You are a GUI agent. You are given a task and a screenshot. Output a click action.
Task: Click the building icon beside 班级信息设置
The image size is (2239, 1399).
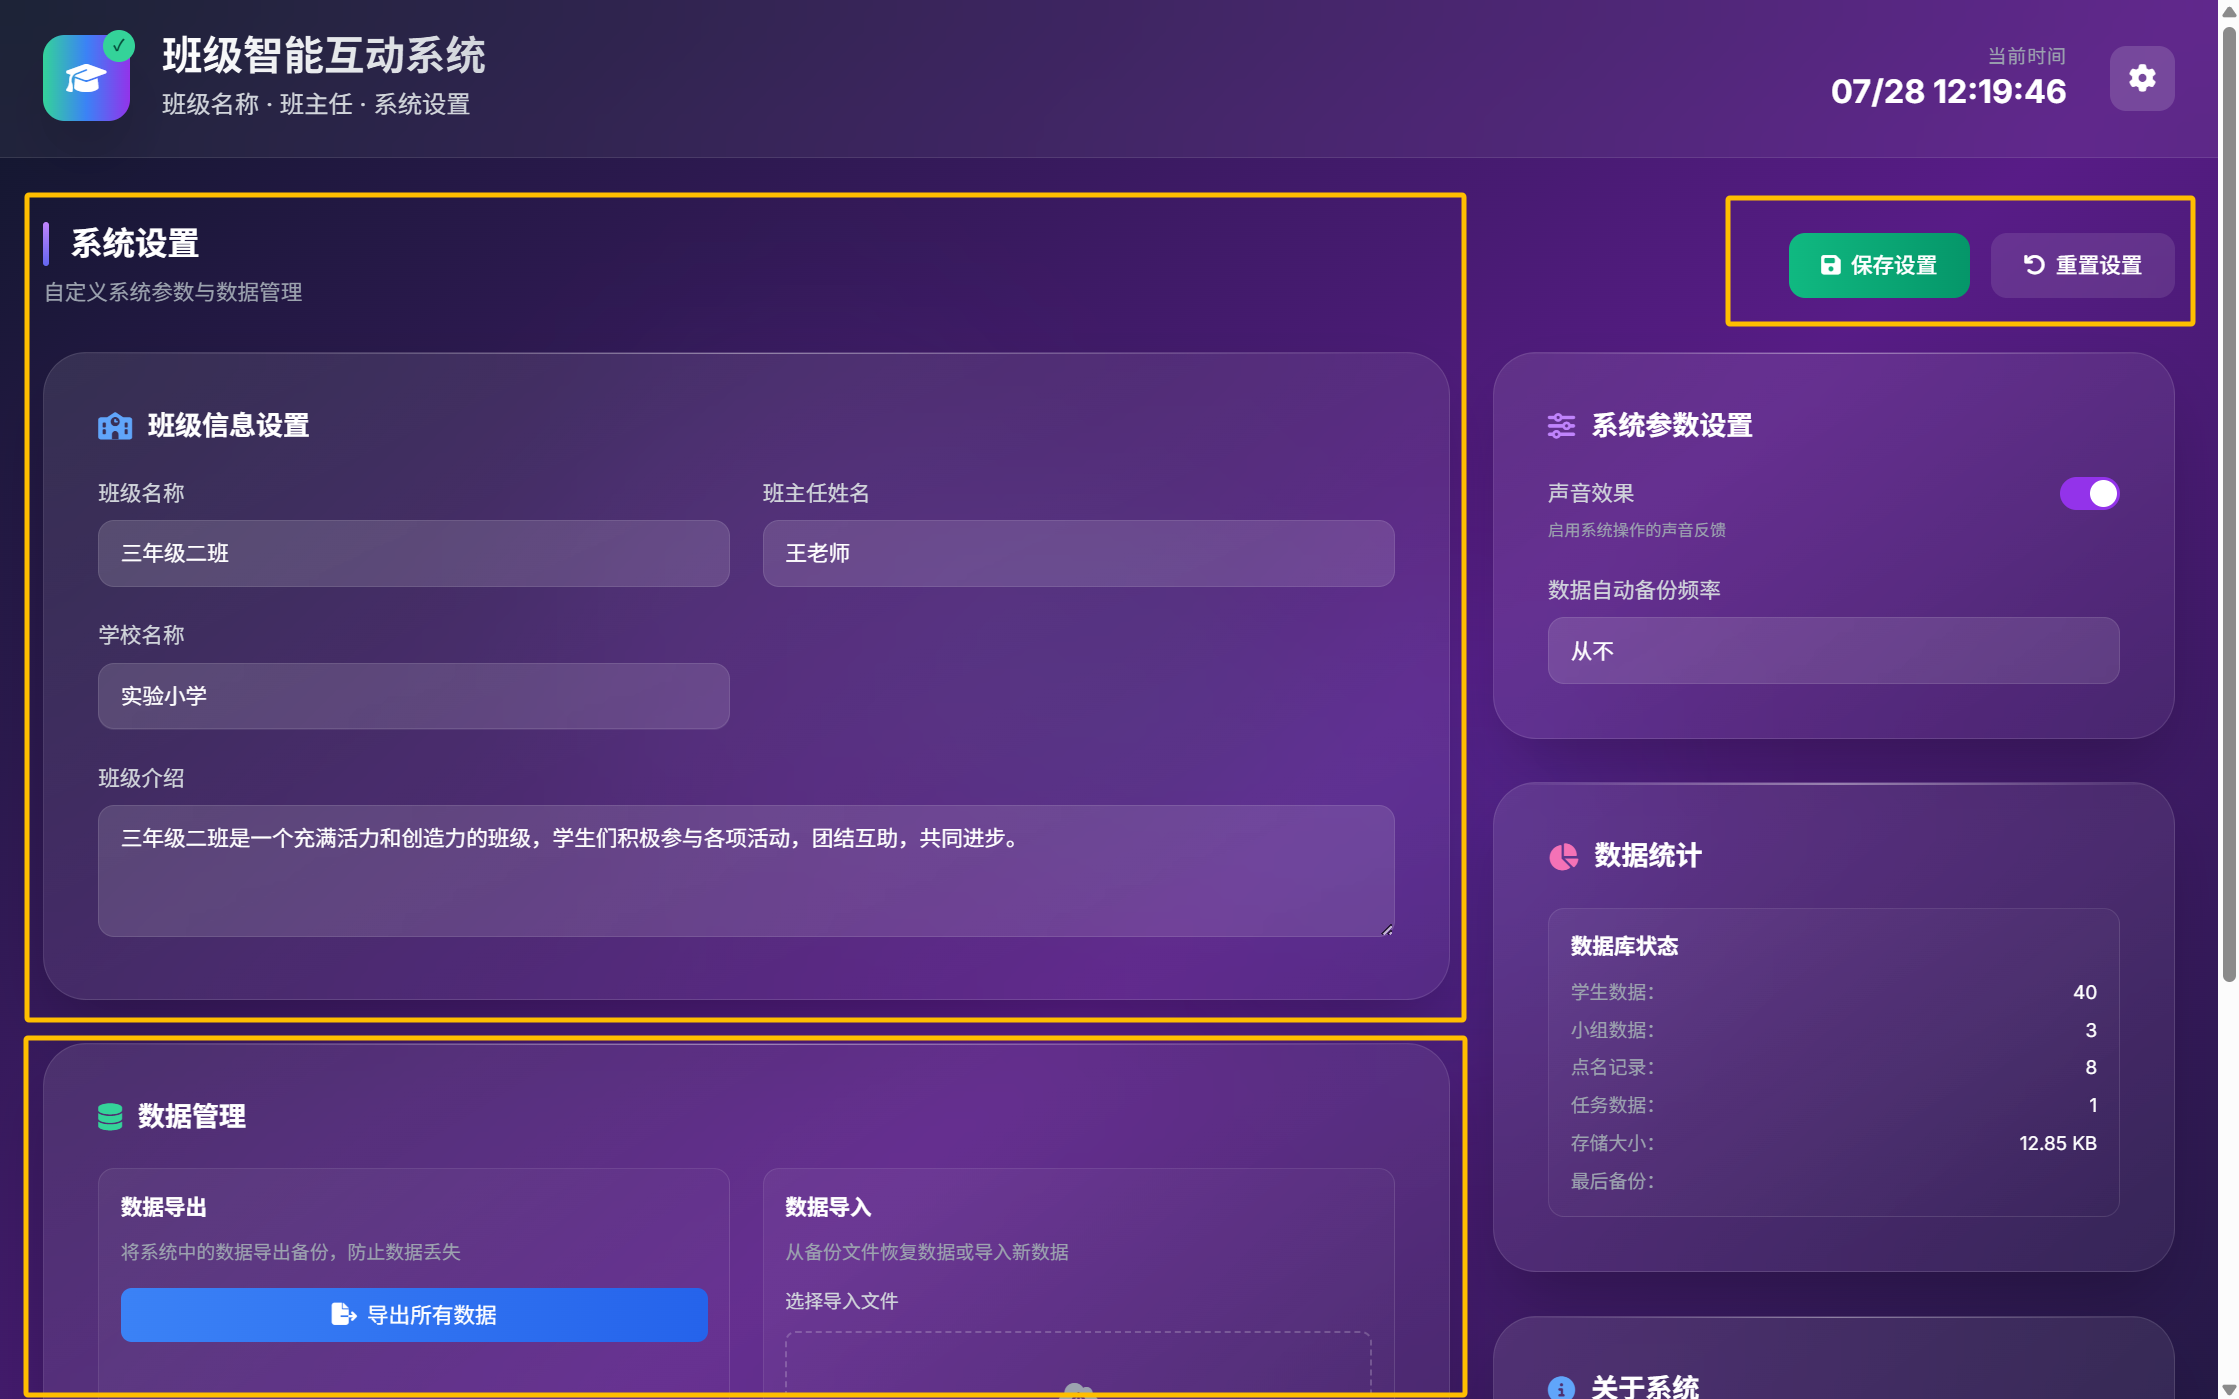[114, 425]
